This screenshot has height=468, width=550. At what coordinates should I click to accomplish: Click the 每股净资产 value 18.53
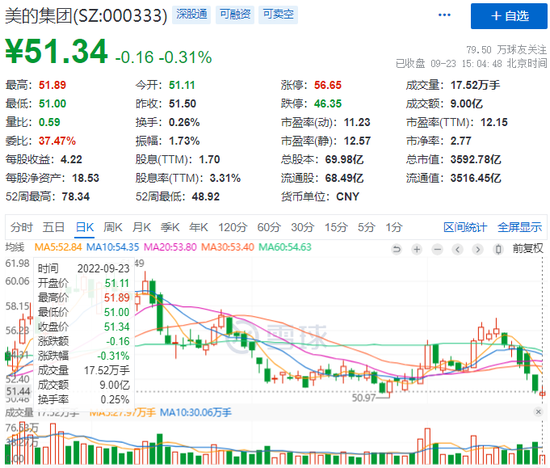click(x=86, y=178)
